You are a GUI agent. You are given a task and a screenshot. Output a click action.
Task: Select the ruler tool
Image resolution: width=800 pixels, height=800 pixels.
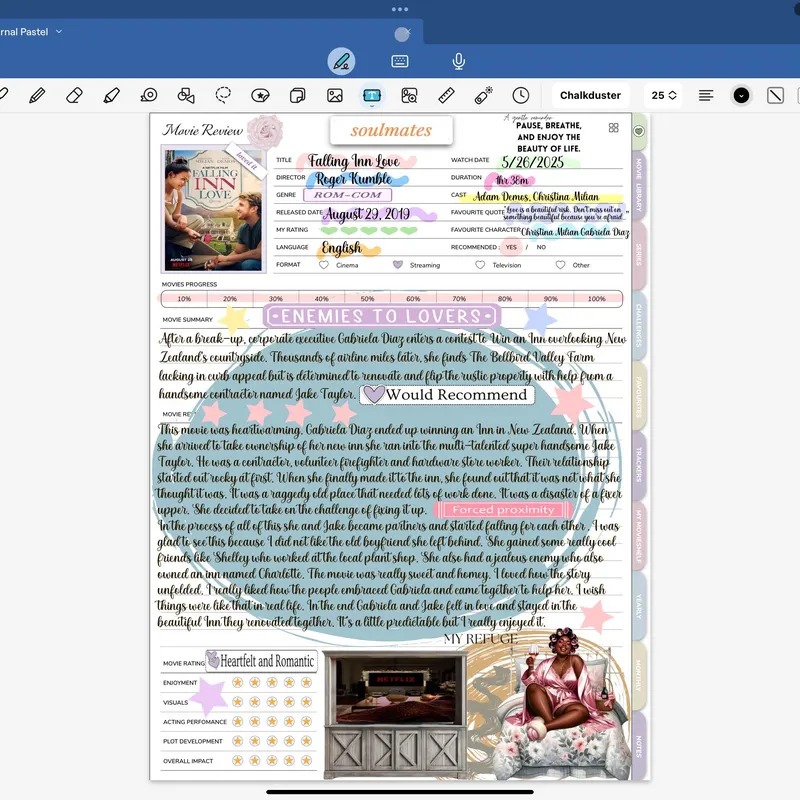446,95
